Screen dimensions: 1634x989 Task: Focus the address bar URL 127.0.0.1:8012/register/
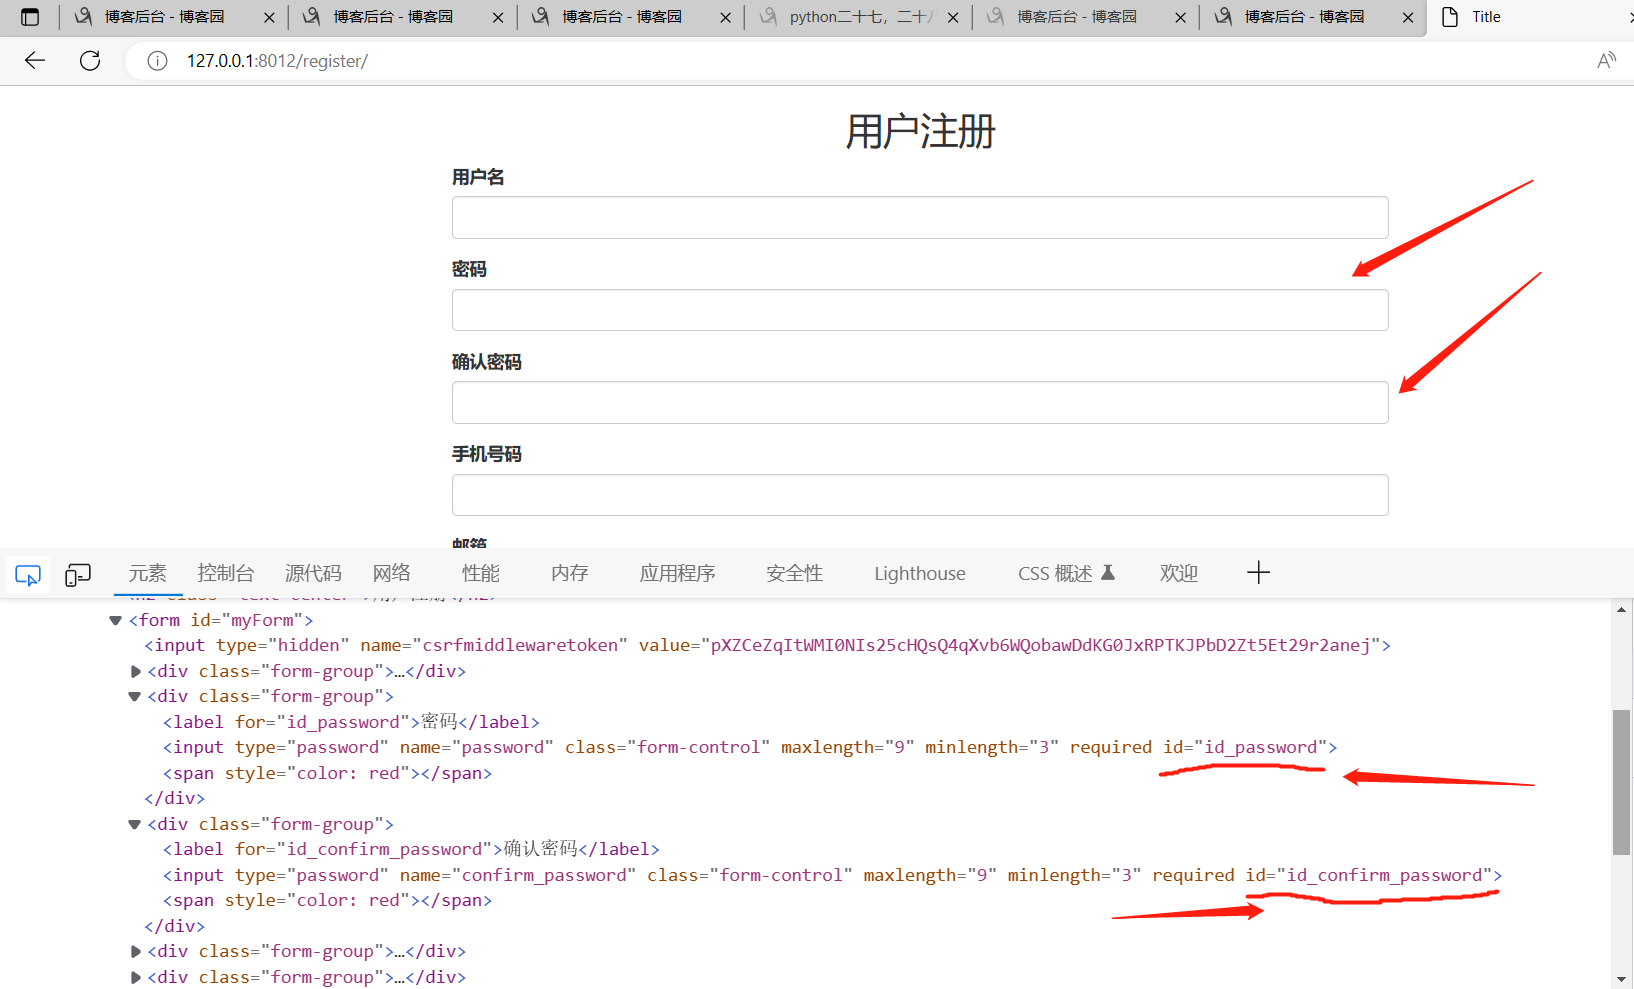pos(277,61)
